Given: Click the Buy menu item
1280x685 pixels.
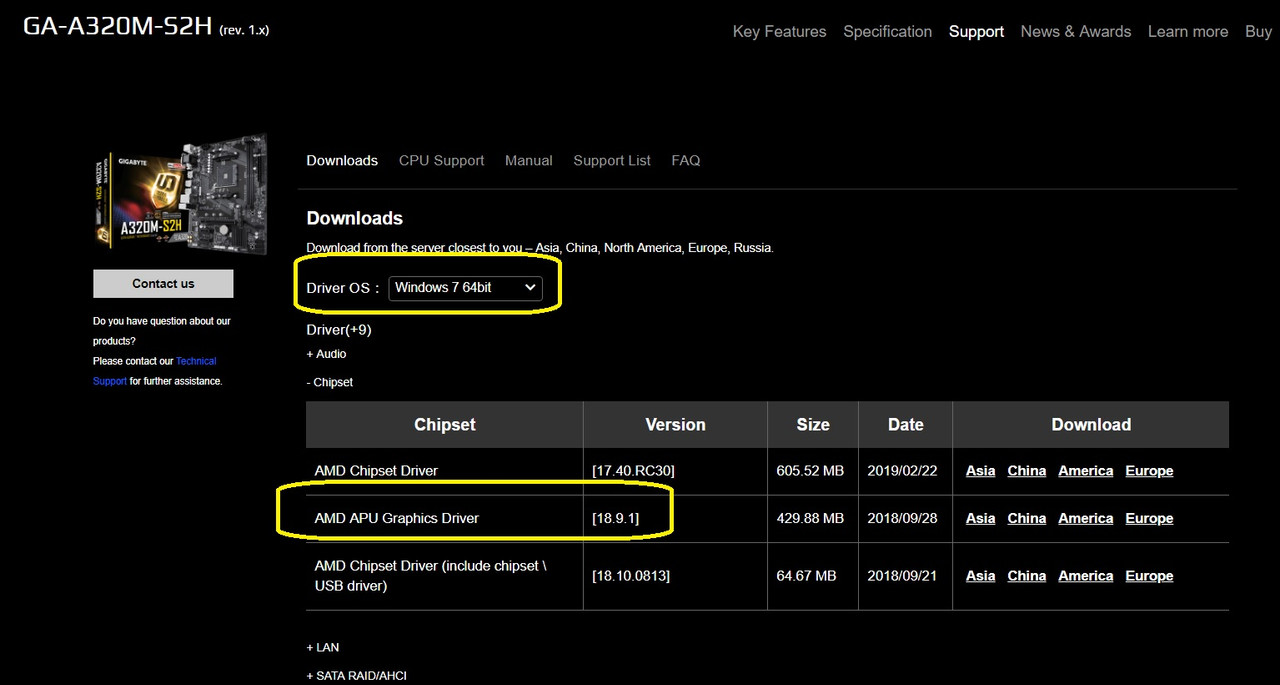Looking at the screenshot, I should pyautogui.click(x=1258, y=31).
